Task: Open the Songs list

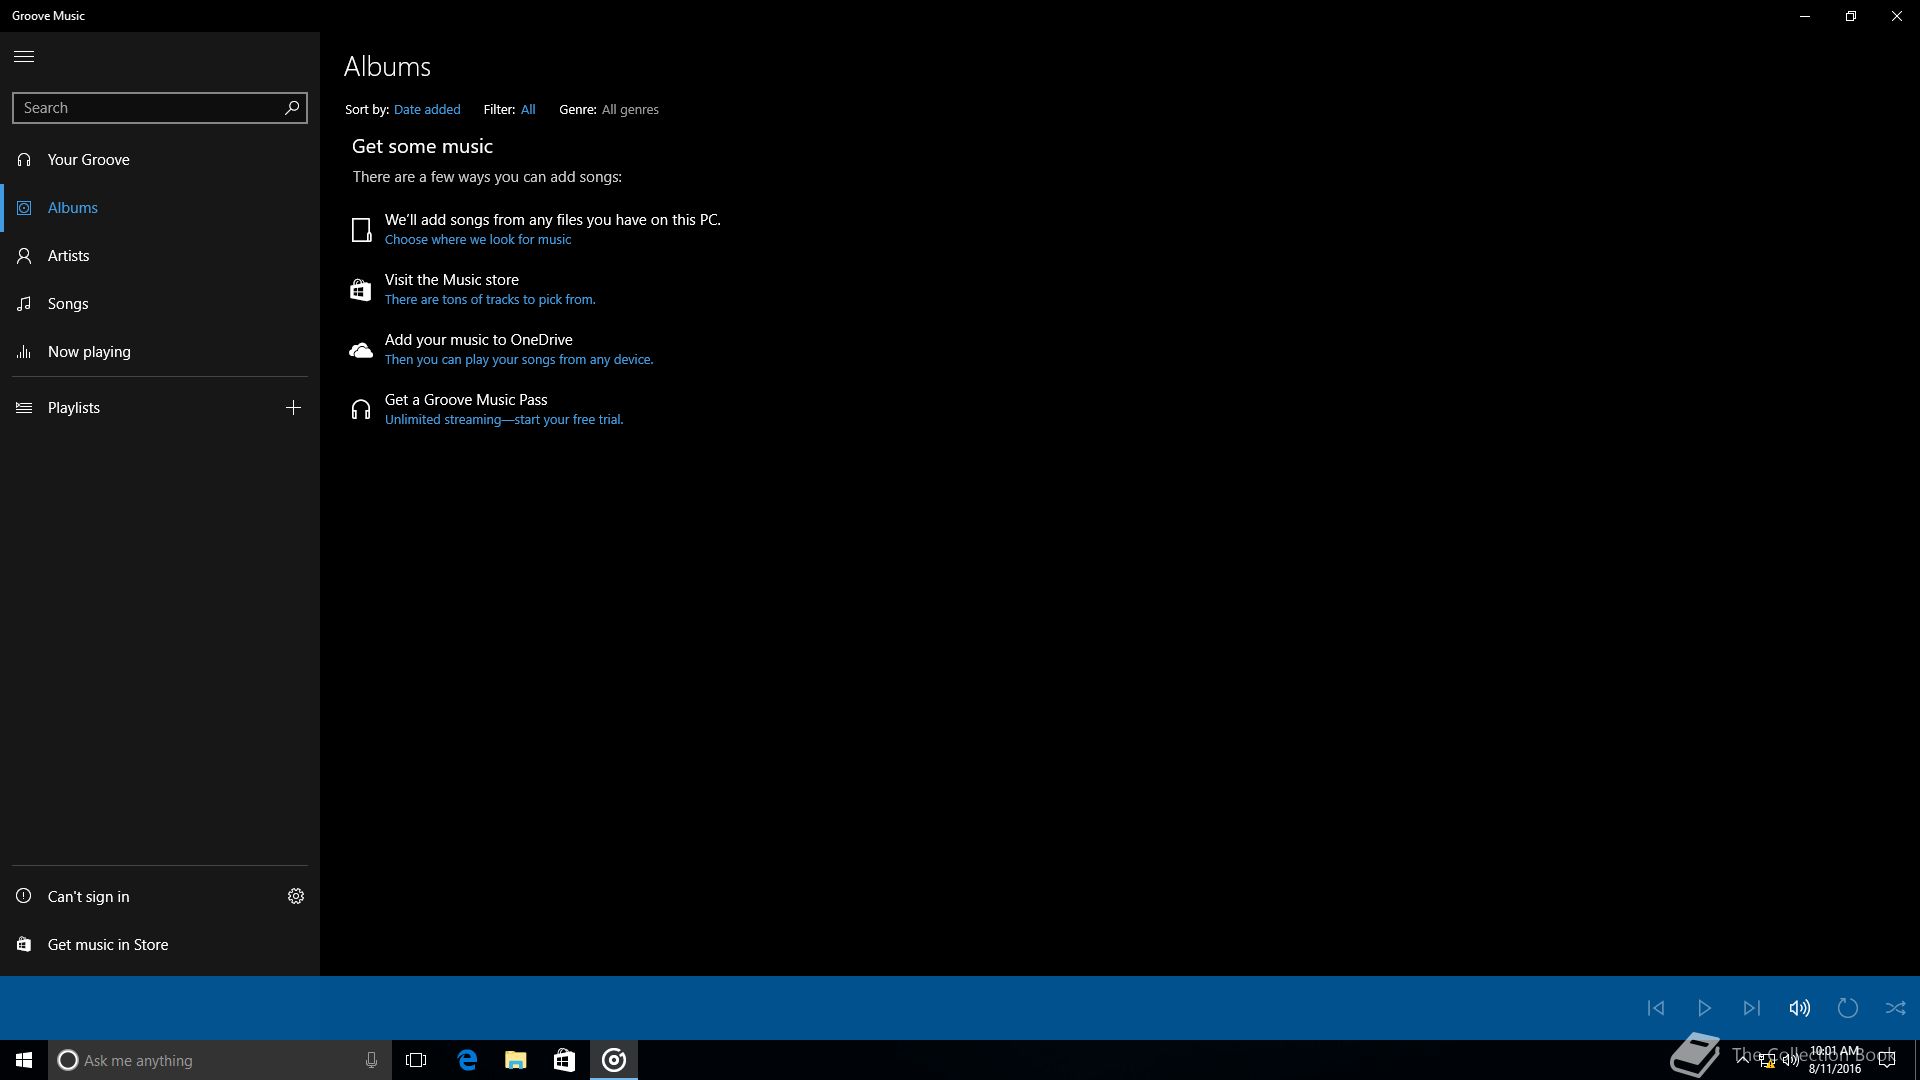Action: (x=160, y=304)
